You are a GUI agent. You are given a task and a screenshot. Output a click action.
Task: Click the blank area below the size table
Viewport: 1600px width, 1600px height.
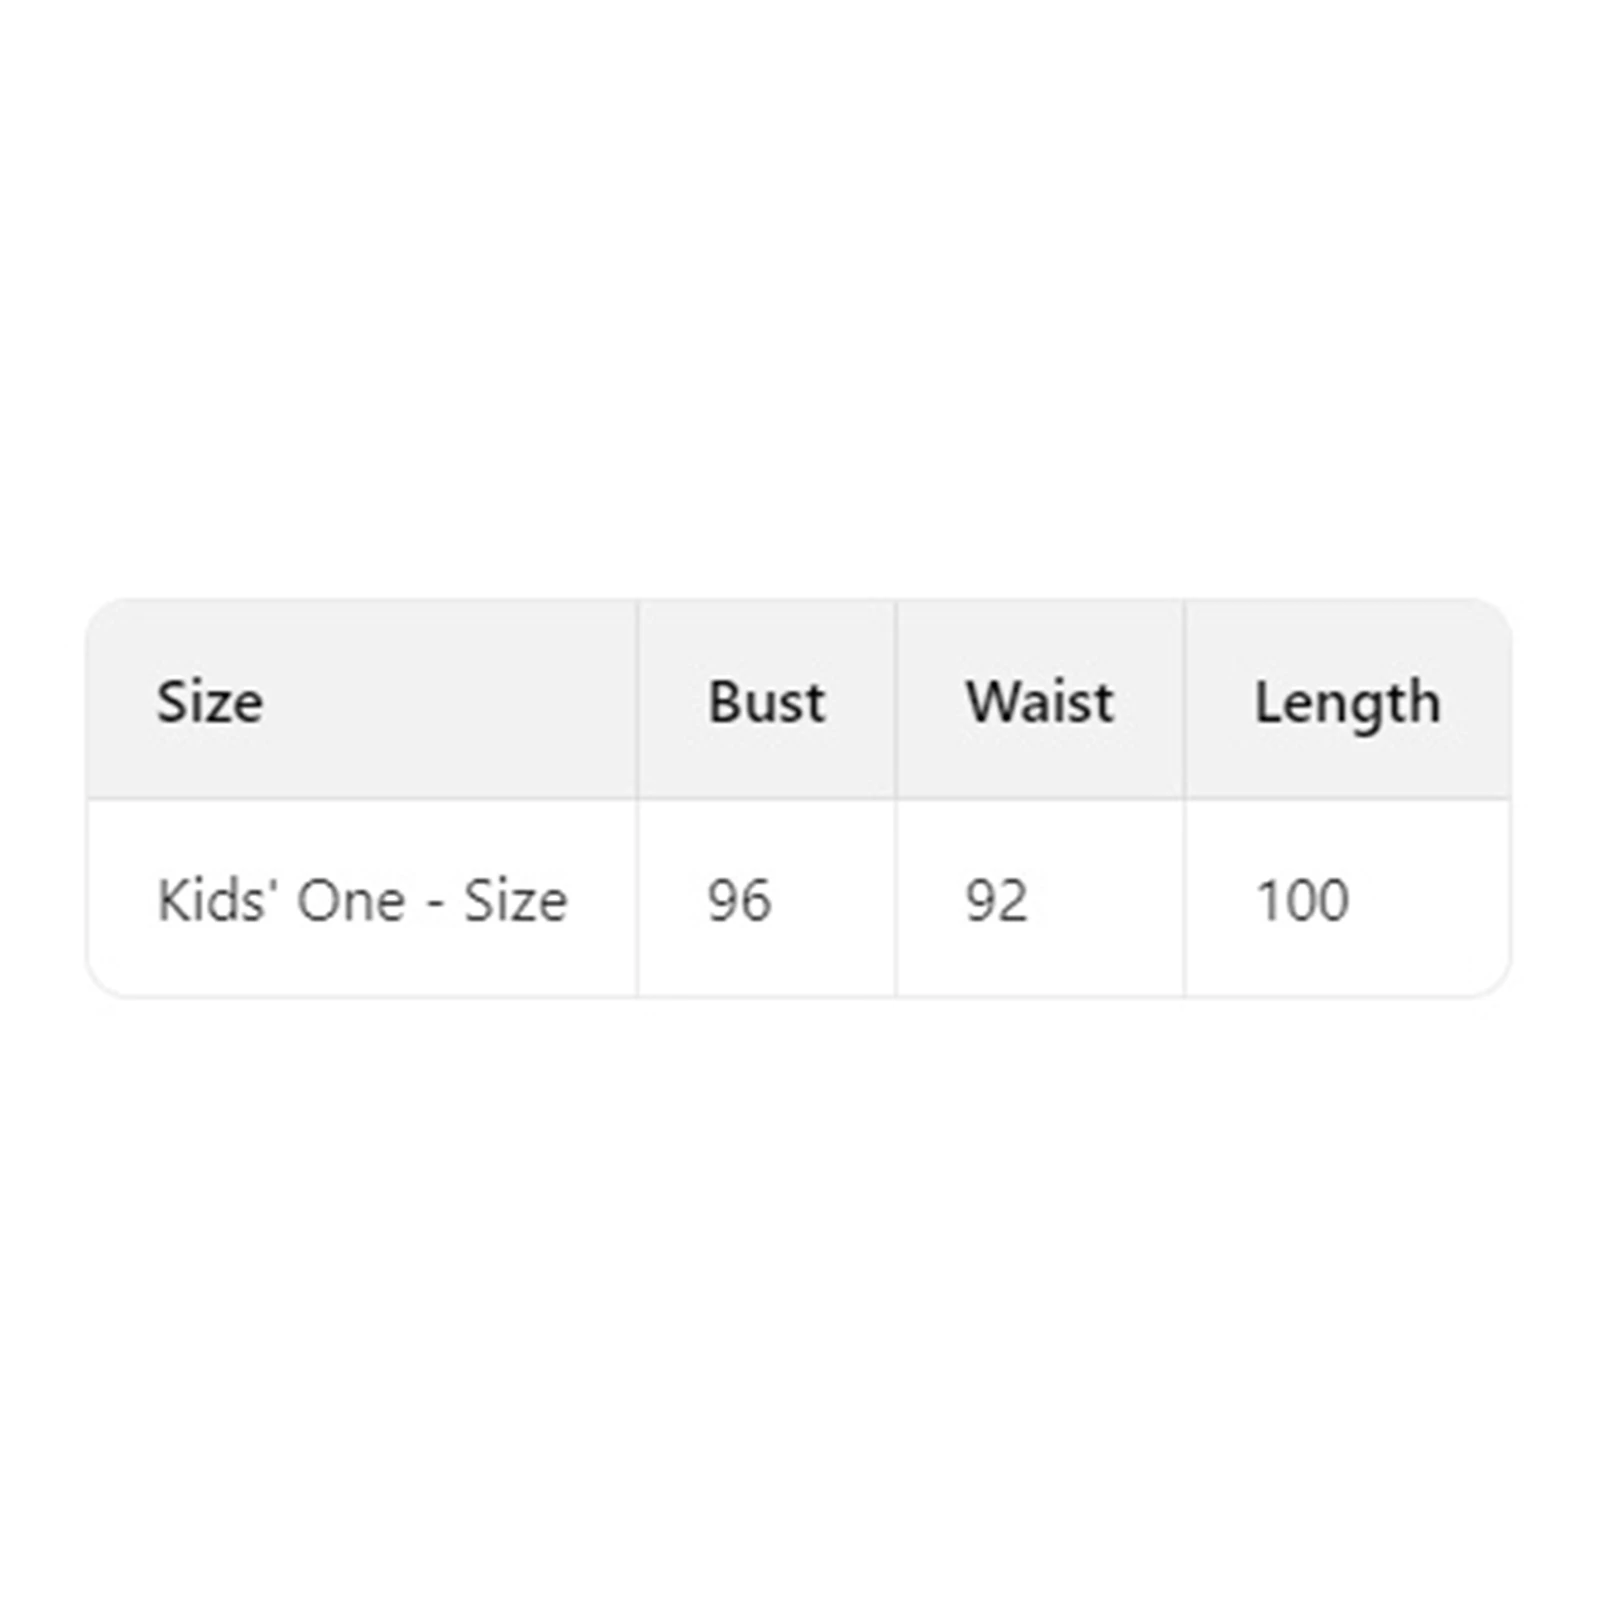point(800,1300)
